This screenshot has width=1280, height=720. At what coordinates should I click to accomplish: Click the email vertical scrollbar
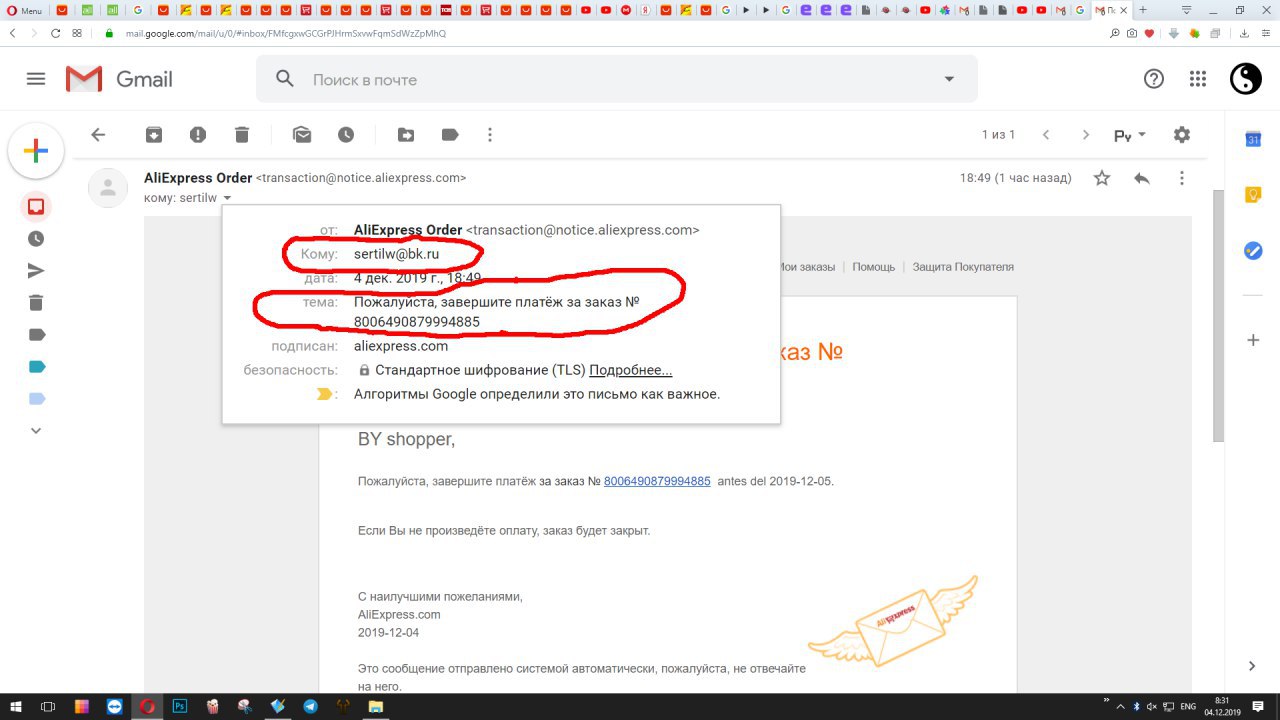pos(1218,315)
